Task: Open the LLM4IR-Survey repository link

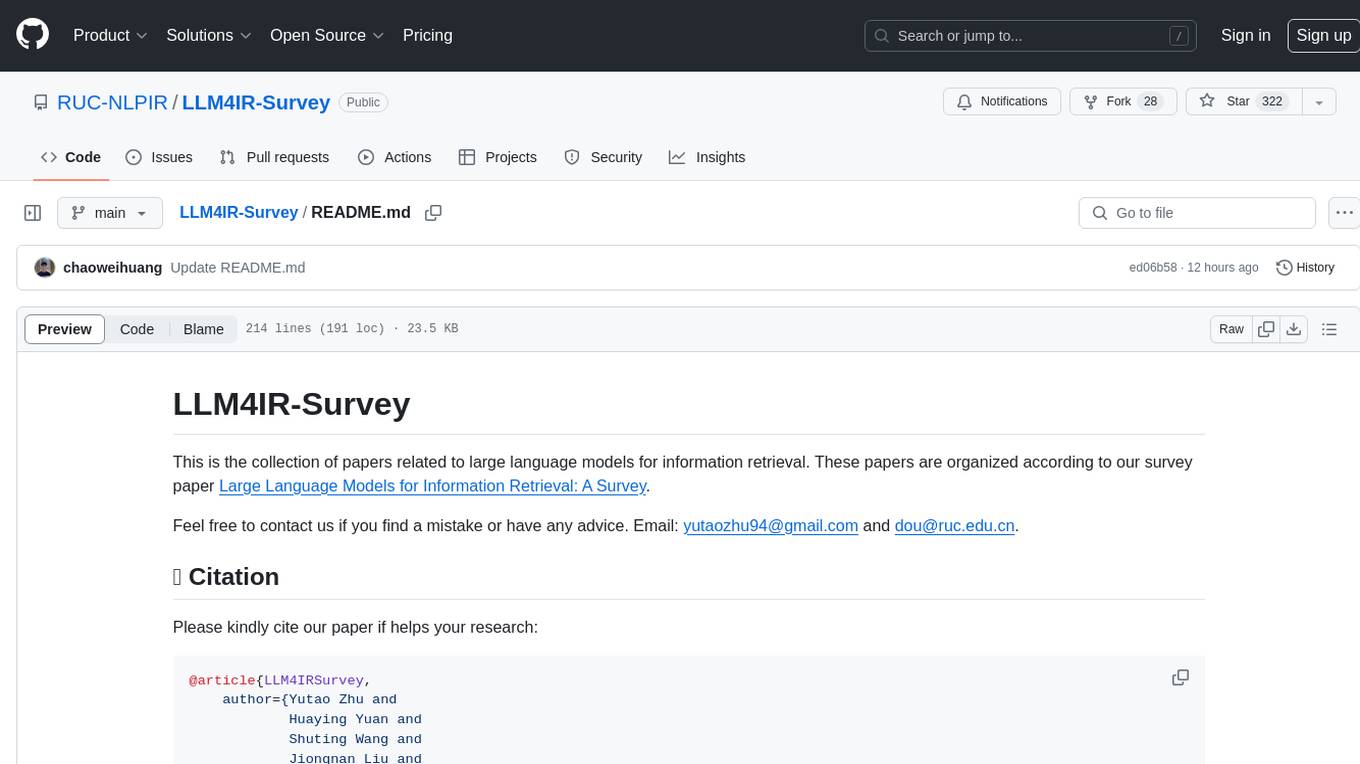Action: (x=256, y=102)
